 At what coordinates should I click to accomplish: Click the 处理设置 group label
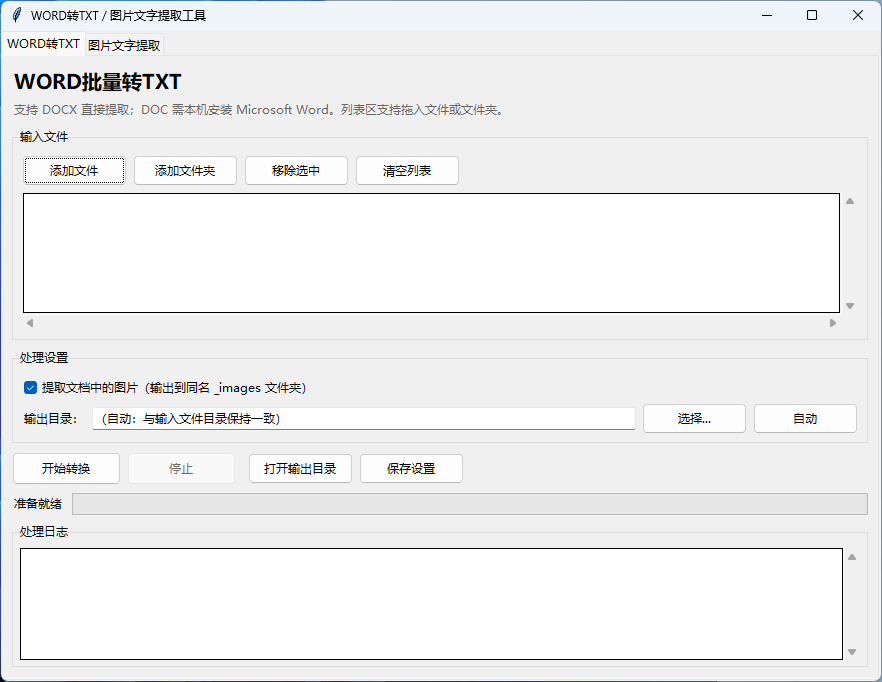44,357
